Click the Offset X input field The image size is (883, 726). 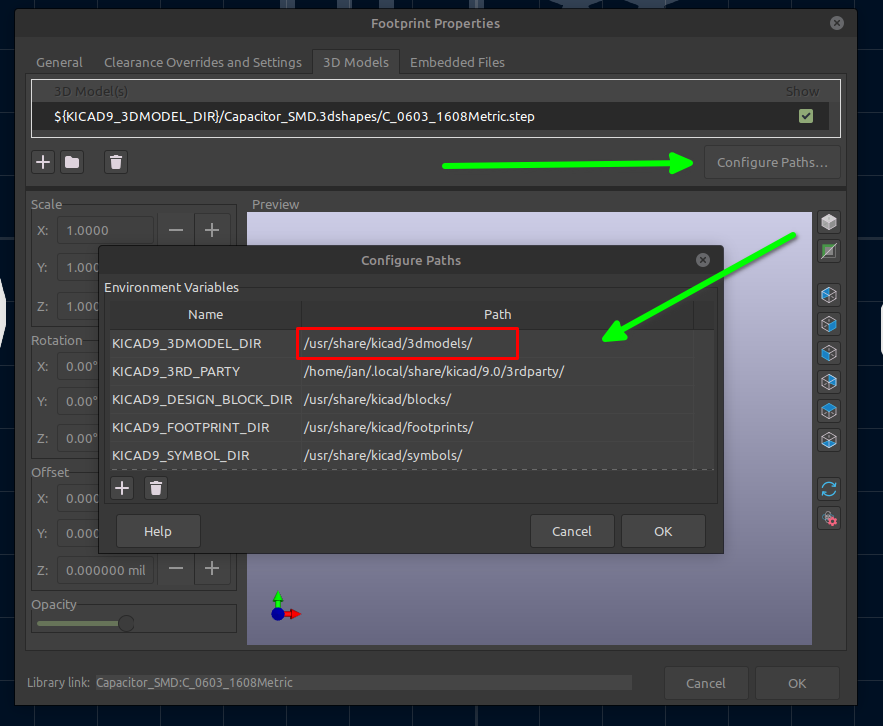coord(78,498)
